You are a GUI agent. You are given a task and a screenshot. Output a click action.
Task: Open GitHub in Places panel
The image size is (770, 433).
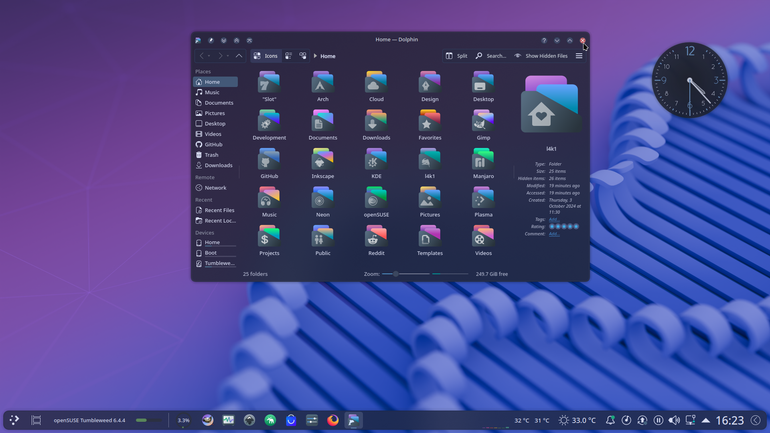[x=216, y=144]
